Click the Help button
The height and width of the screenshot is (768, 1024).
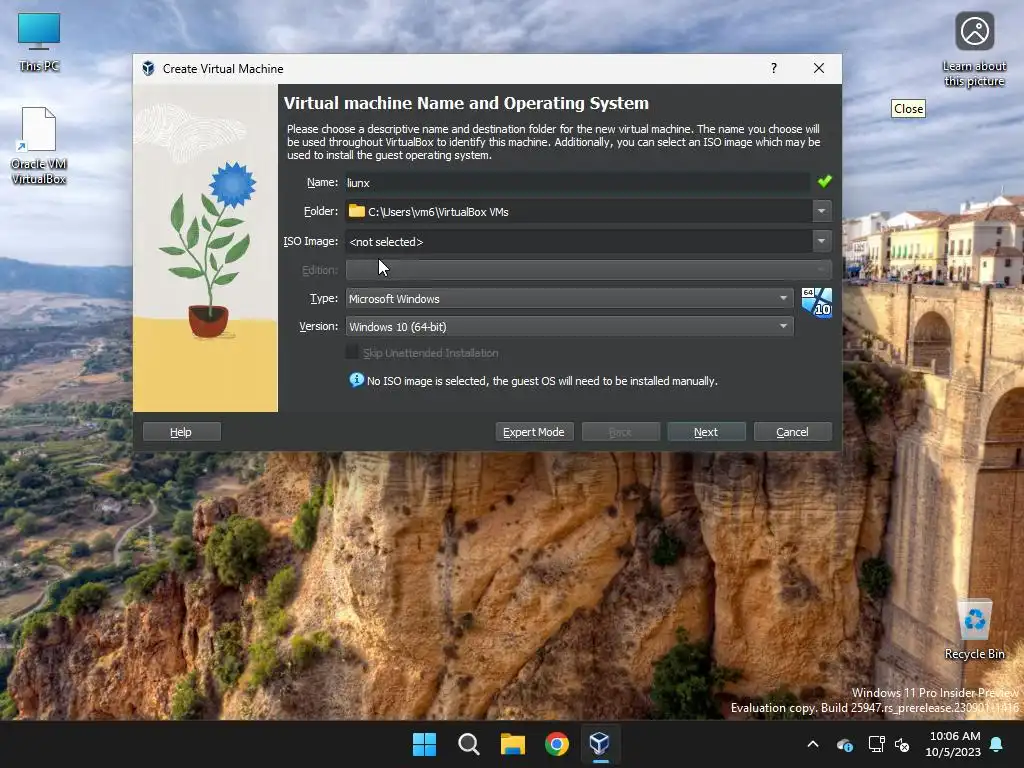coord(181,432)
